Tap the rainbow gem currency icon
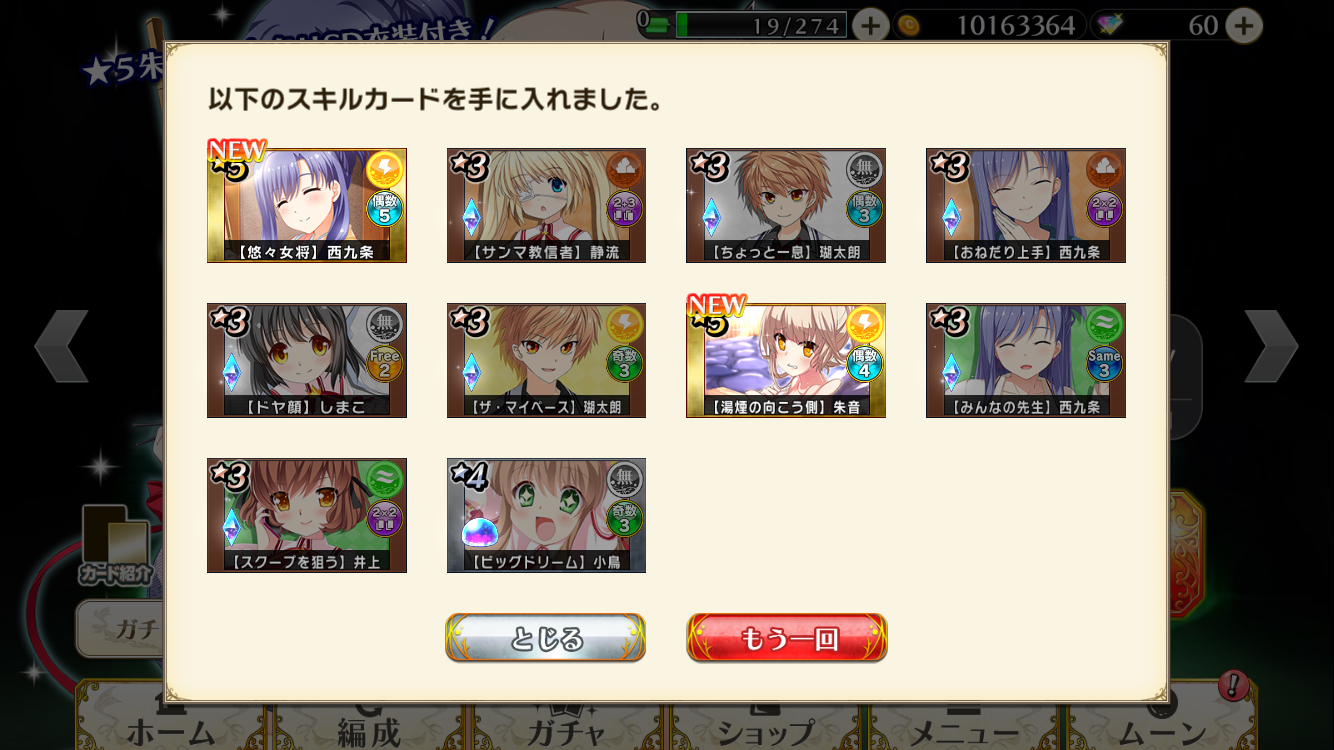Image resolution: width=1334 pixels, height=750 pixels. tap(1108, 25)
